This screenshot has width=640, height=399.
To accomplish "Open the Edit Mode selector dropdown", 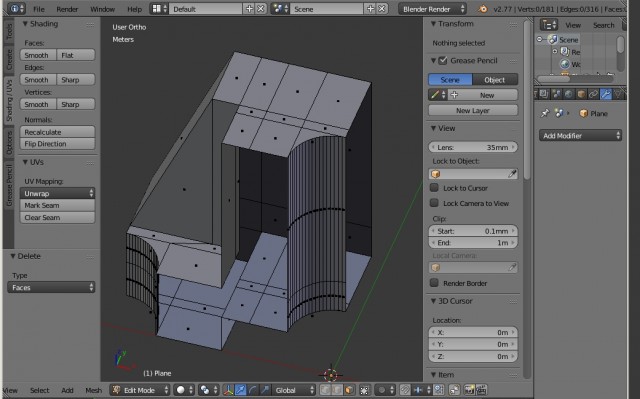I will [140, 390].
